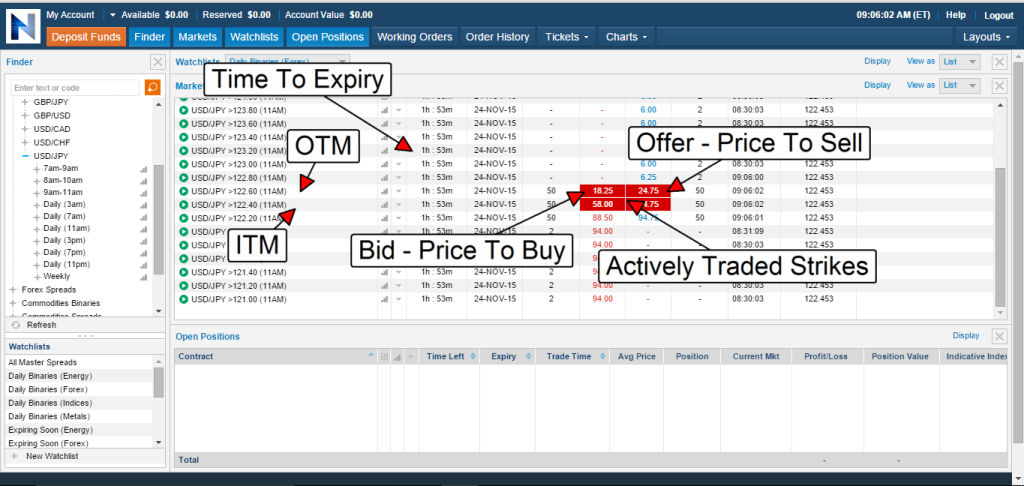Click the green icon for USD/JPY >123.00
The image size is (1024, 486).
pos(184,164)
